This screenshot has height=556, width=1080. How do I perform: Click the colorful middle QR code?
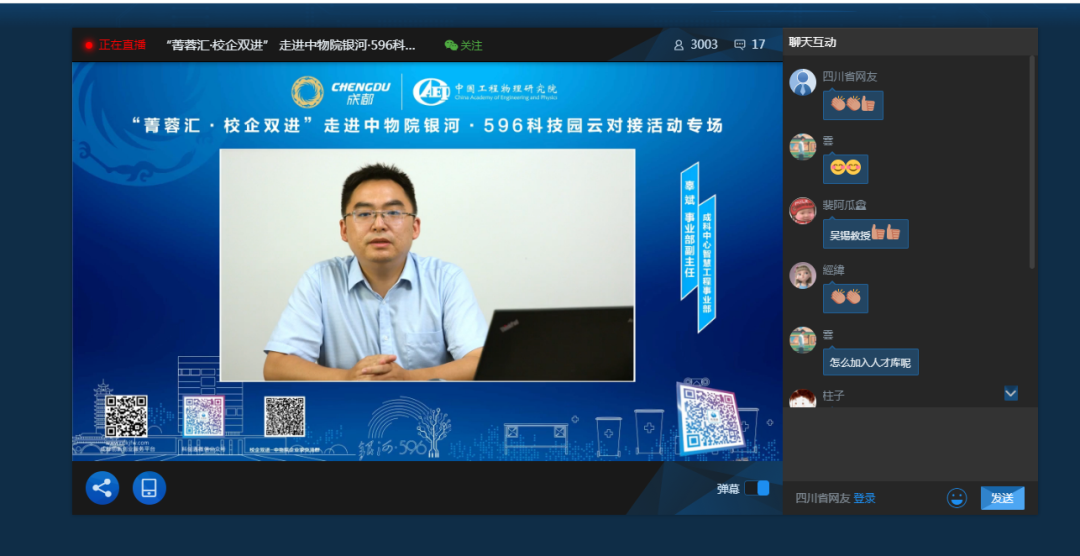(x=204, y=416)
